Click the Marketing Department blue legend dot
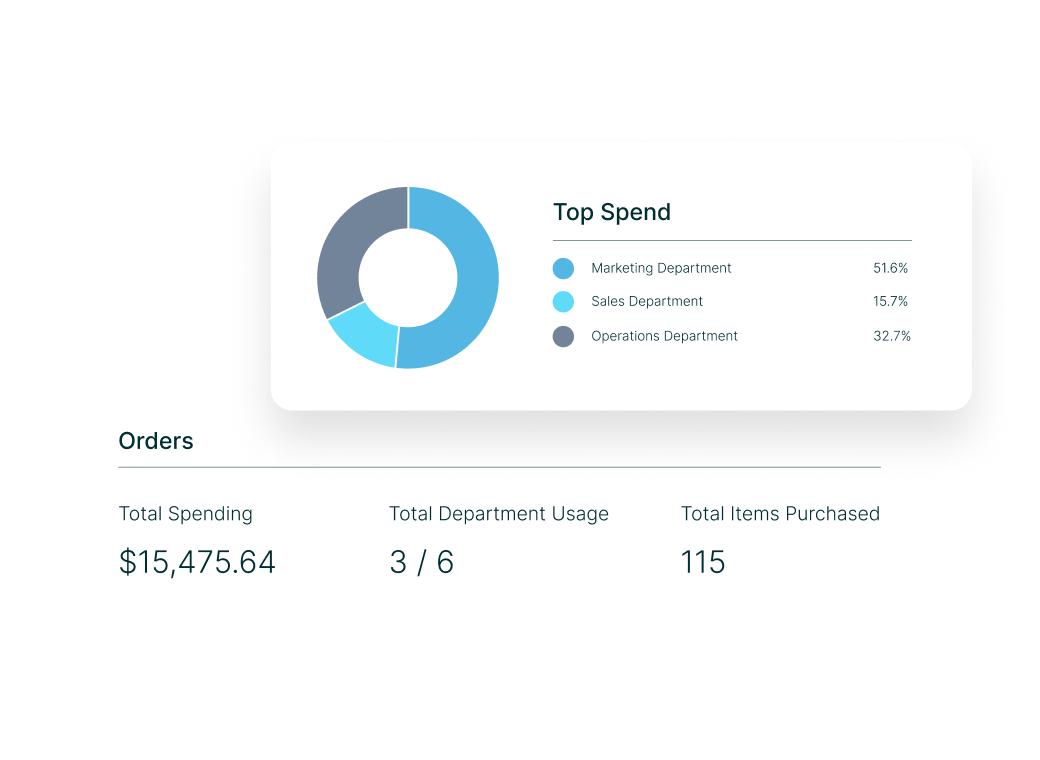 tap(563, 269)
